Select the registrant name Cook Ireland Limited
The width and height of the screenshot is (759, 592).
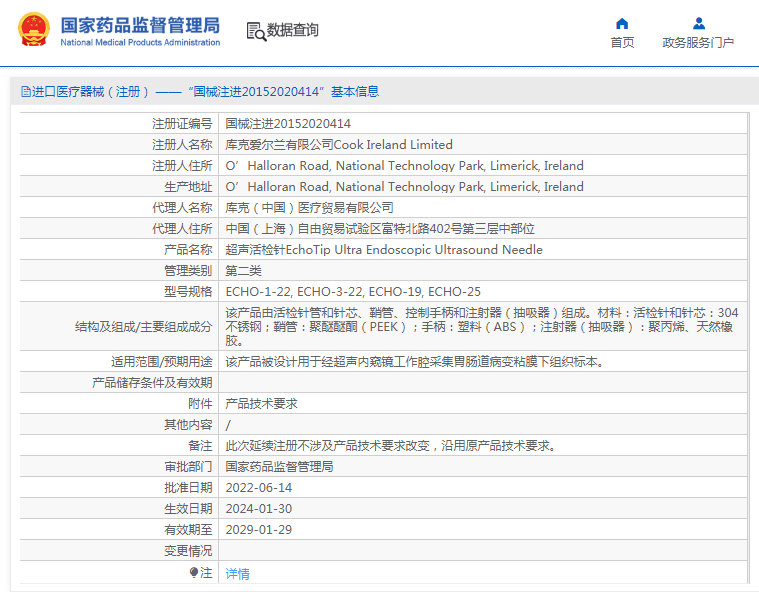click(x=339, y=145)
